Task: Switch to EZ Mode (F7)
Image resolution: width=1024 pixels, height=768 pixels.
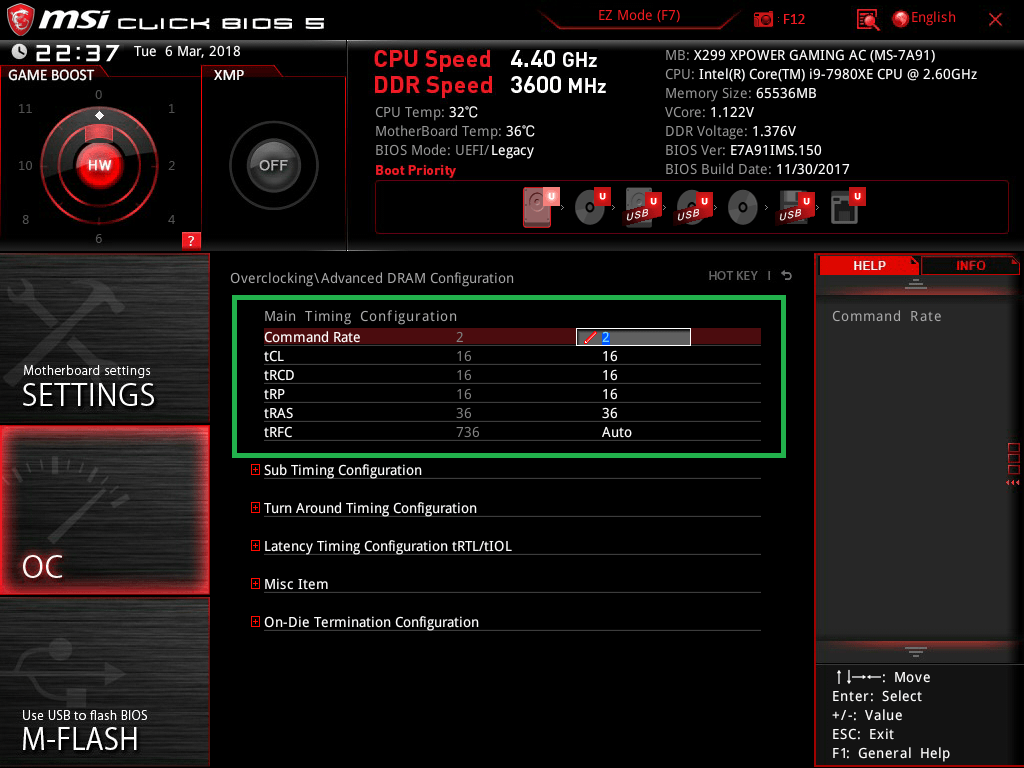Action: tap(639, 16)
